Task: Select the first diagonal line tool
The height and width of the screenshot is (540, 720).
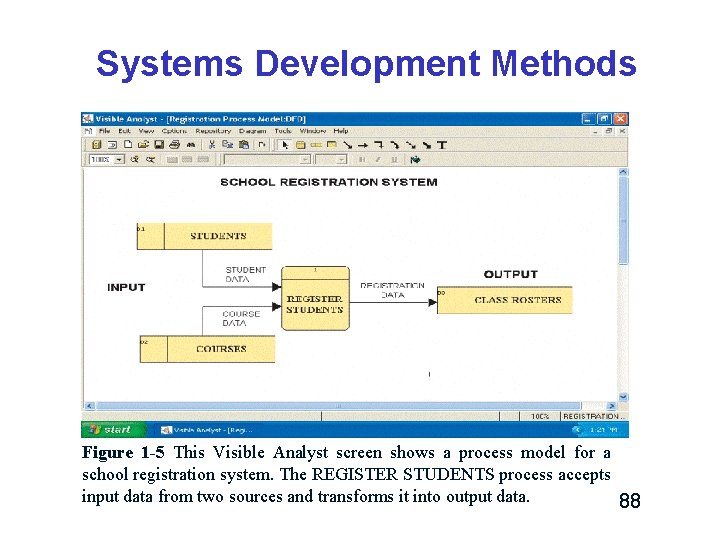Action: (x=348, y=145)
